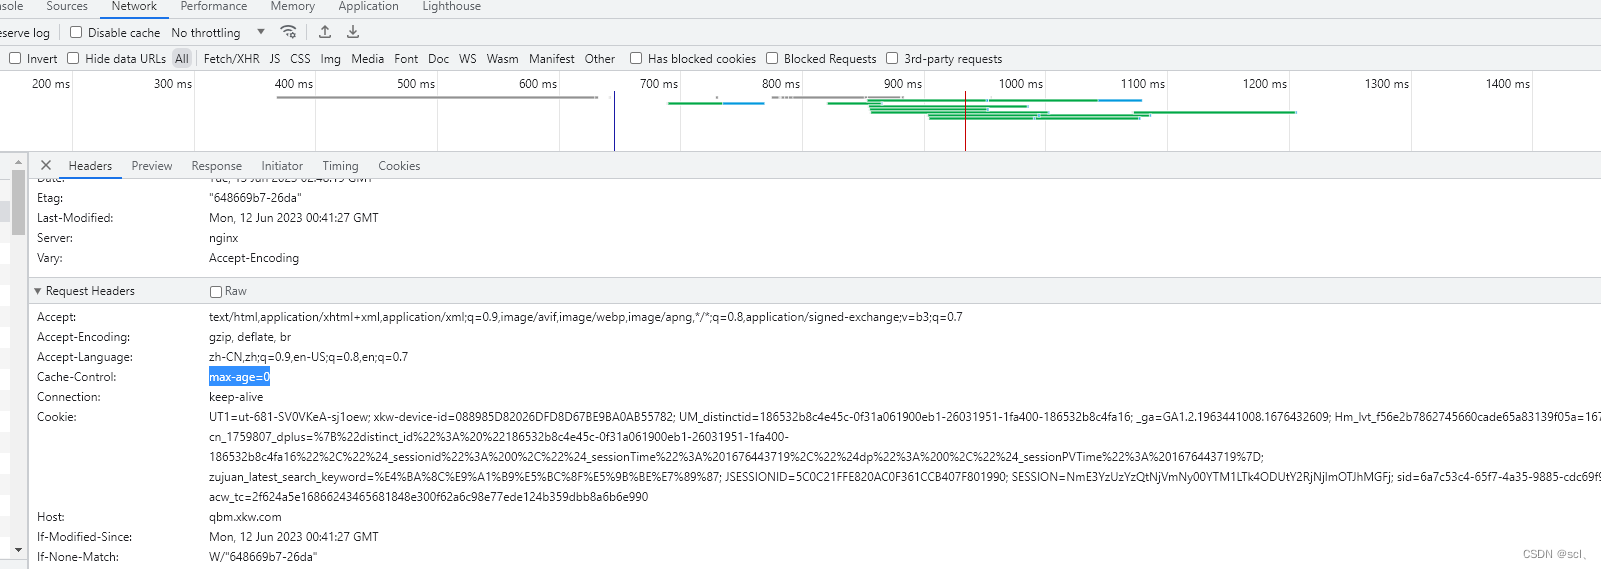Open the Response detail tab
The height and width of the screenshot is (569, 1601).
coord(217,166)
